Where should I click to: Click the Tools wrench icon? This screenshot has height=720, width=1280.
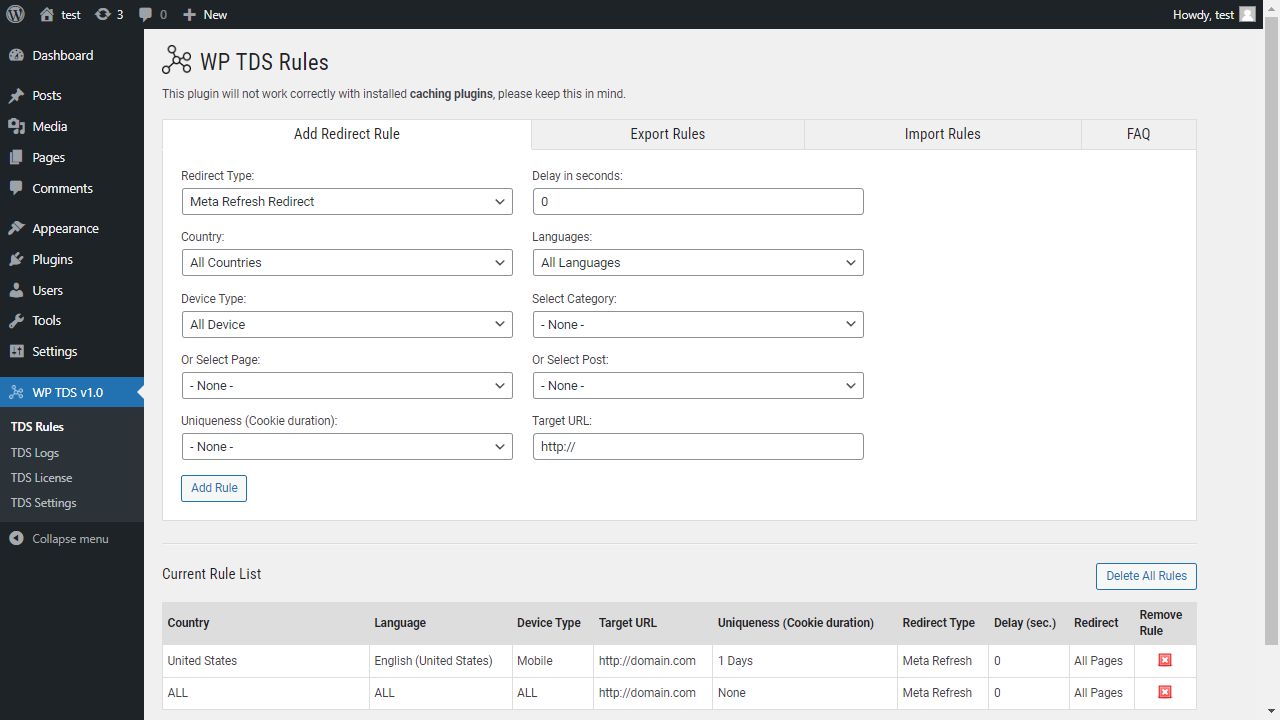pyautogui.click(x=16, y=321)
